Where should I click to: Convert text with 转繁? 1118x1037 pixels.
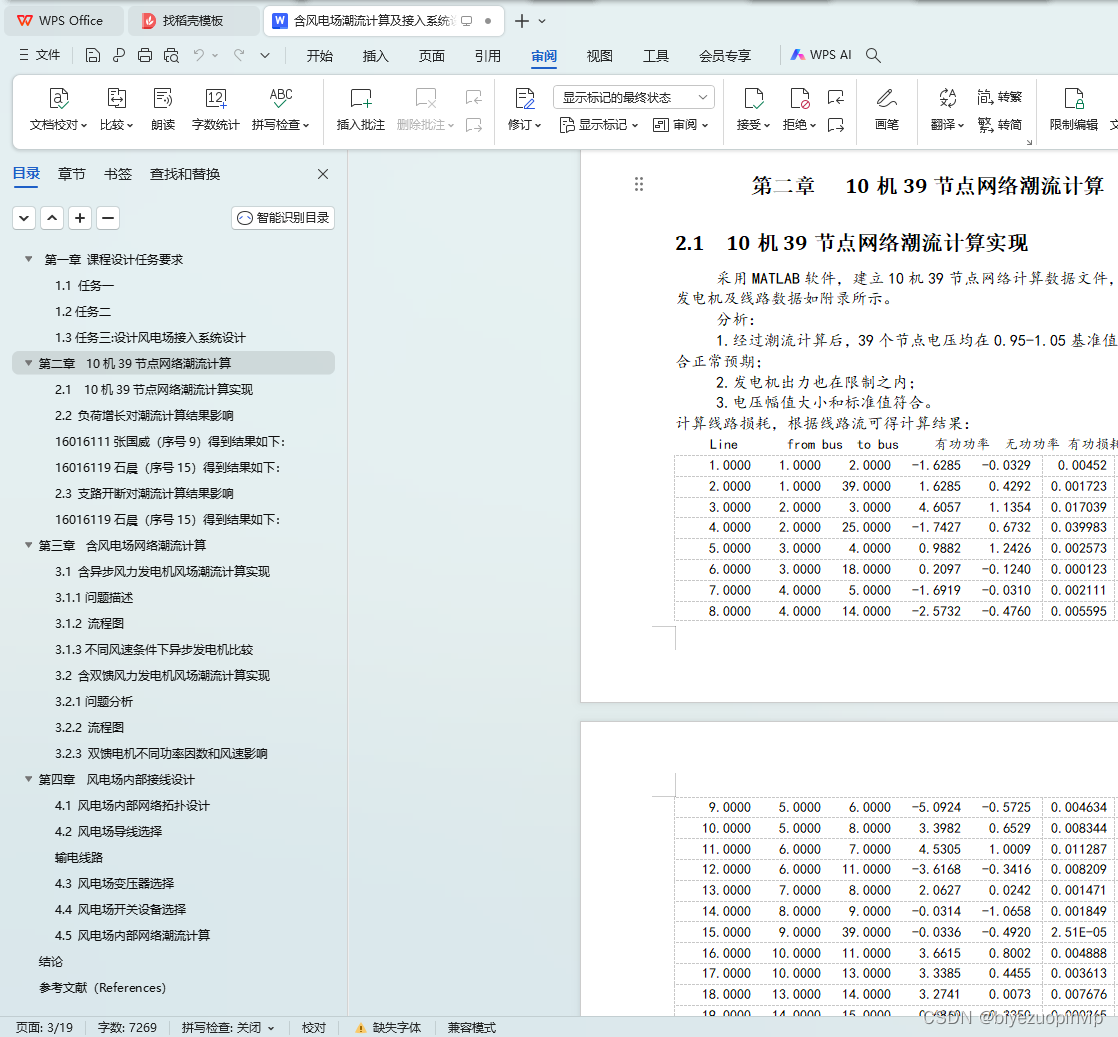tap(1000, 97)
